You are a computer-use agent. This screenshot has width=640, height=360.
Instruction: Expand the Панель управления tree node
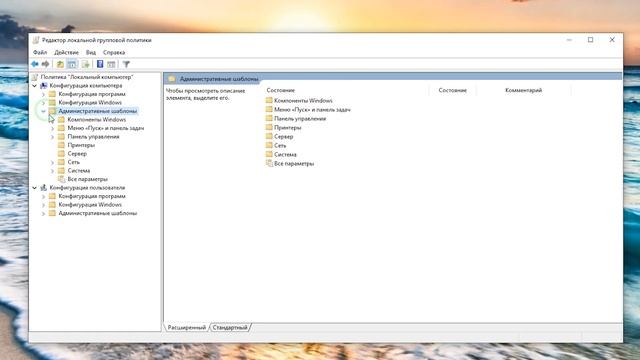coord(53,137)
